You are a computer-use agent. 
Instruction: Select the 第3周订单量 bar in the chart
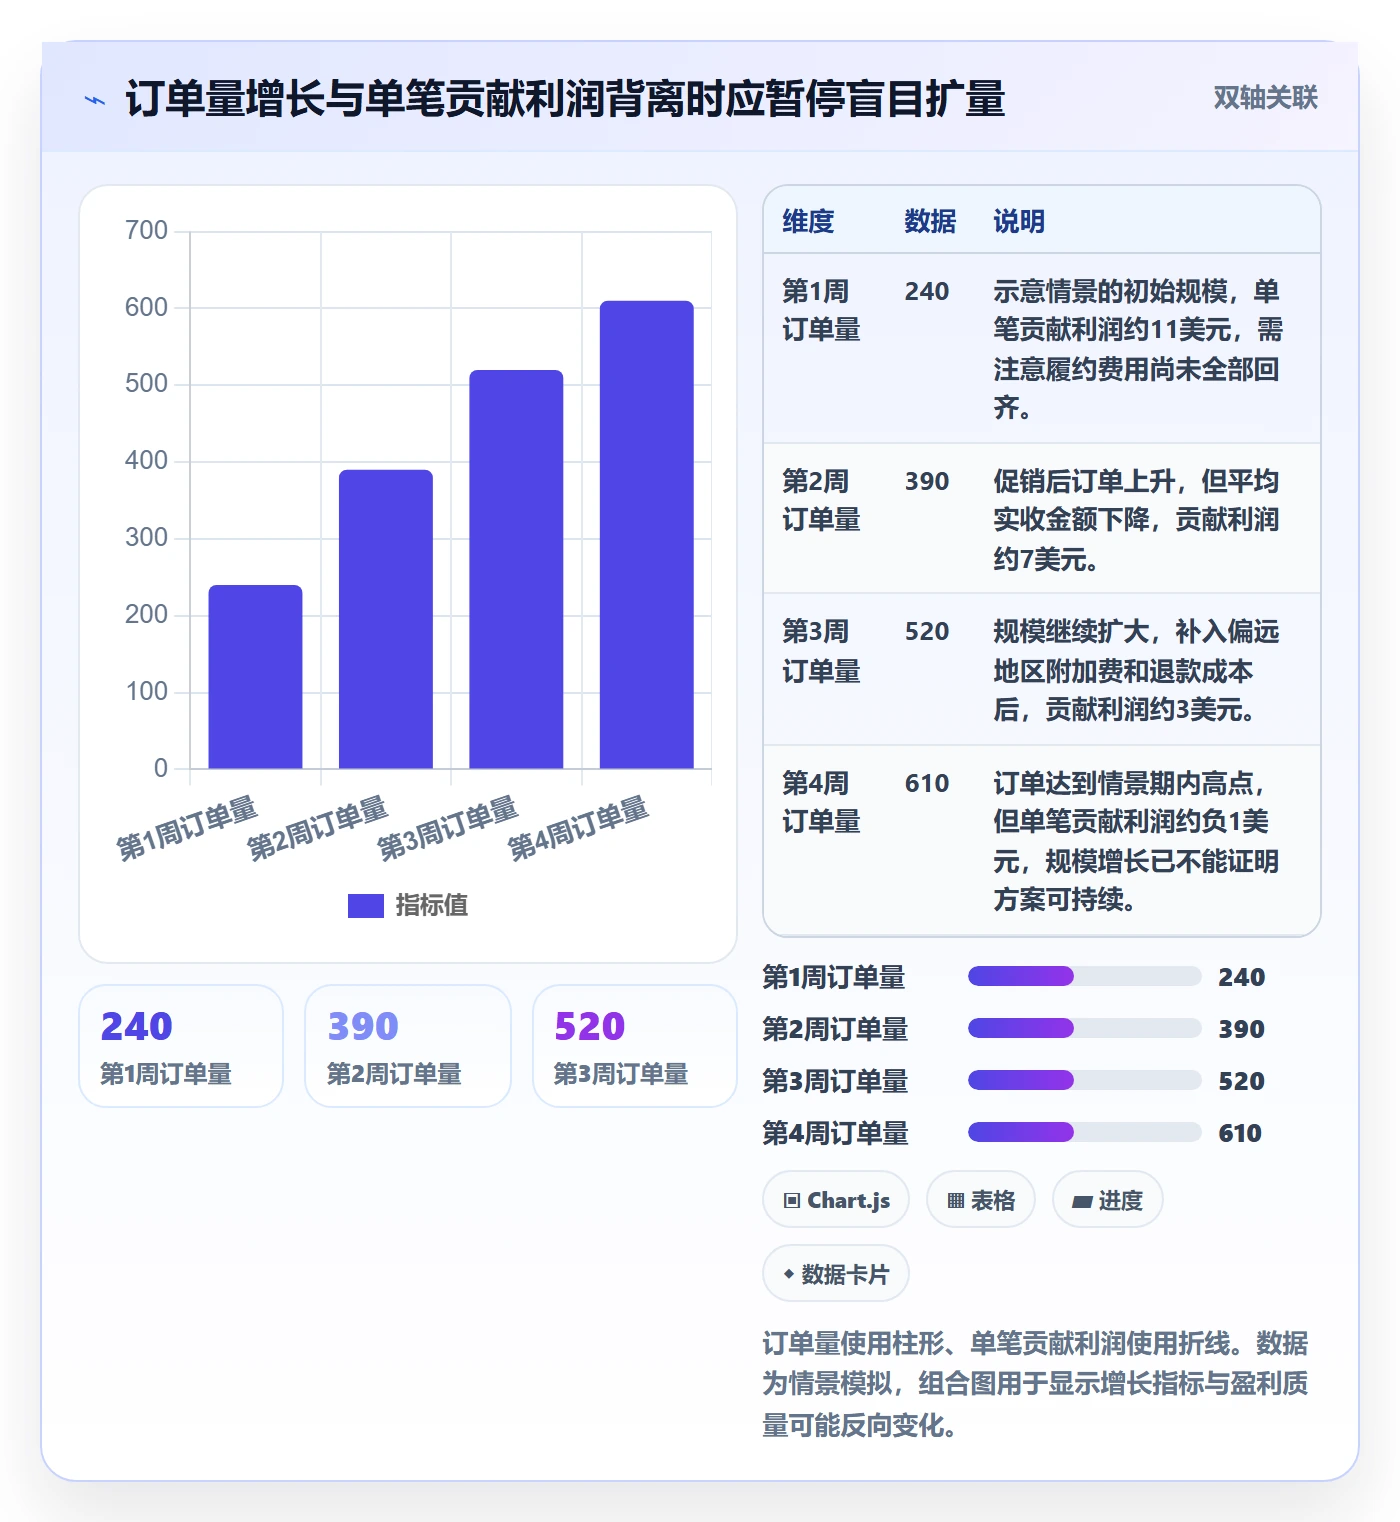click(x=516, y=569)
